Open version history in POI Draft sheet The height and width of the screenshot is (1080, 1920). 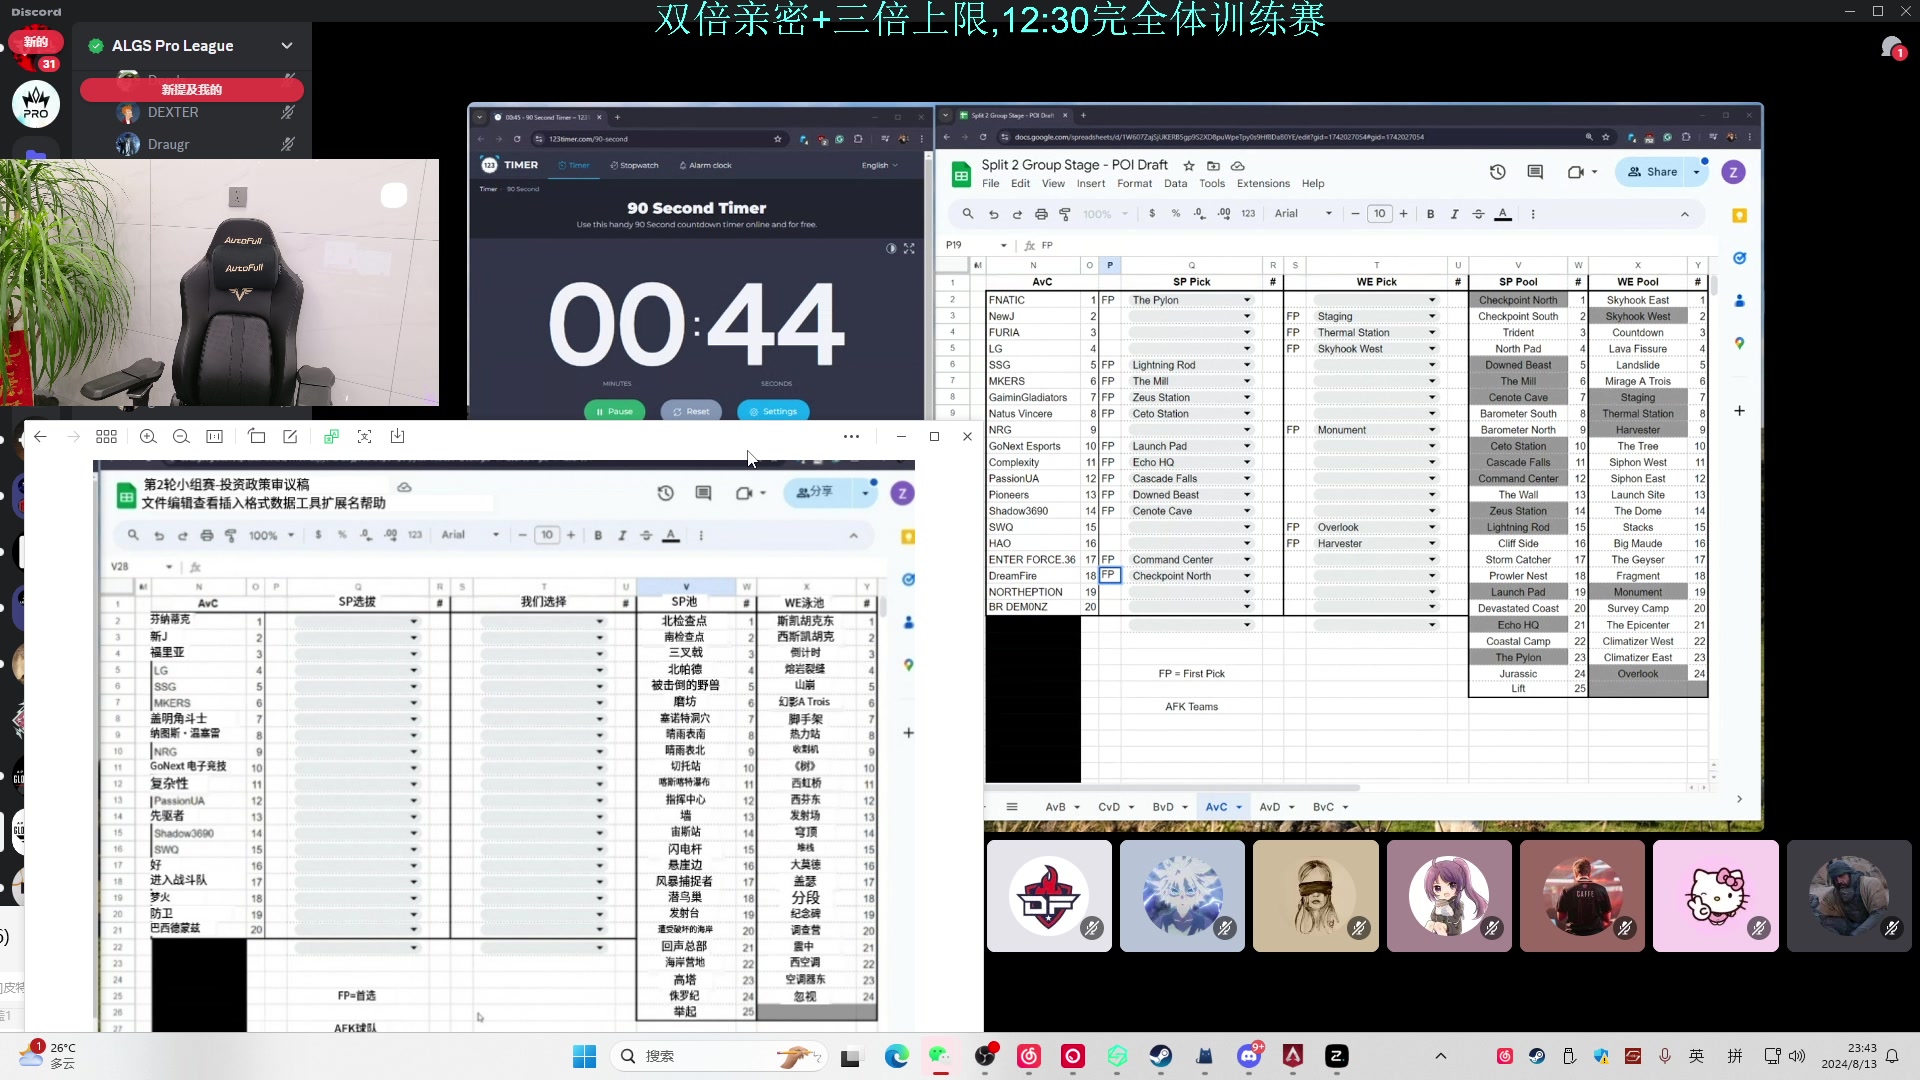pos(1497,172)
